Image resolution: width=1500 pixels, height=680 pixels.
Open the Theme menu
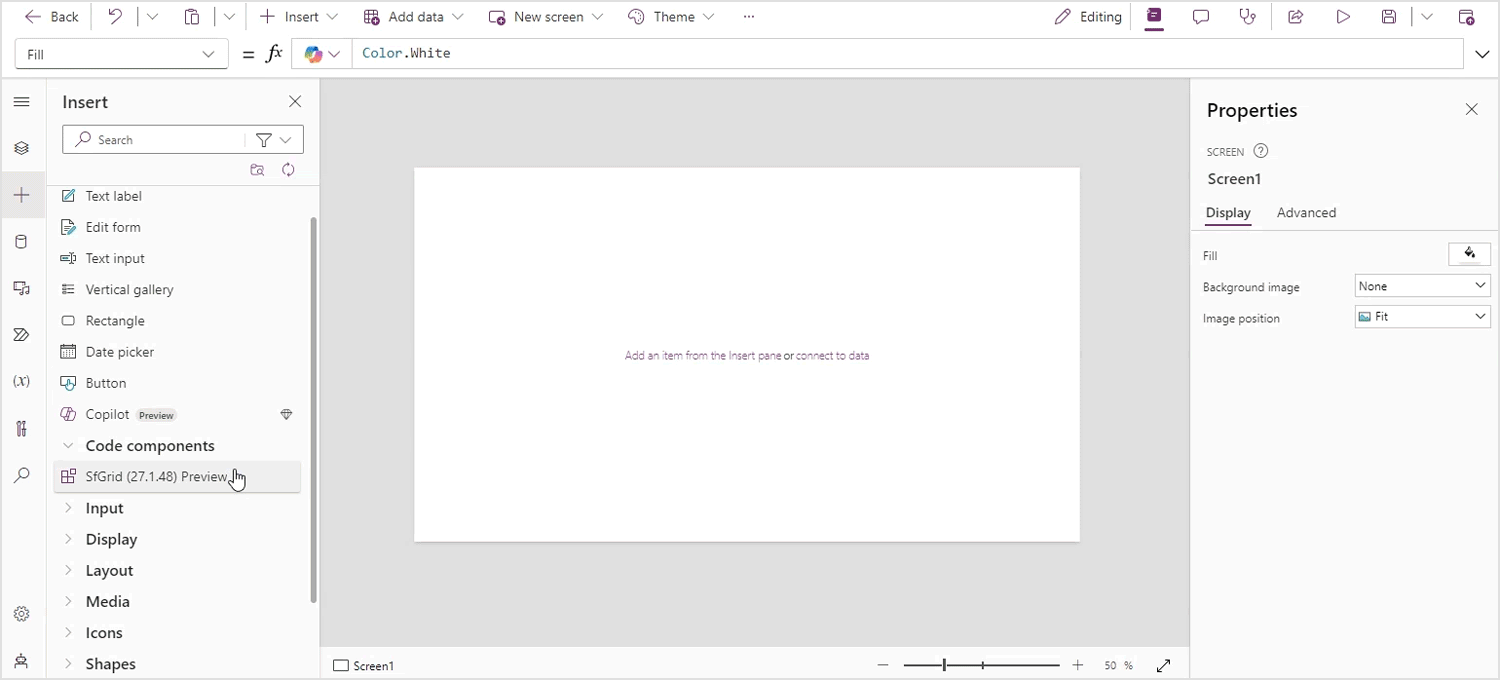pos(672,17)
